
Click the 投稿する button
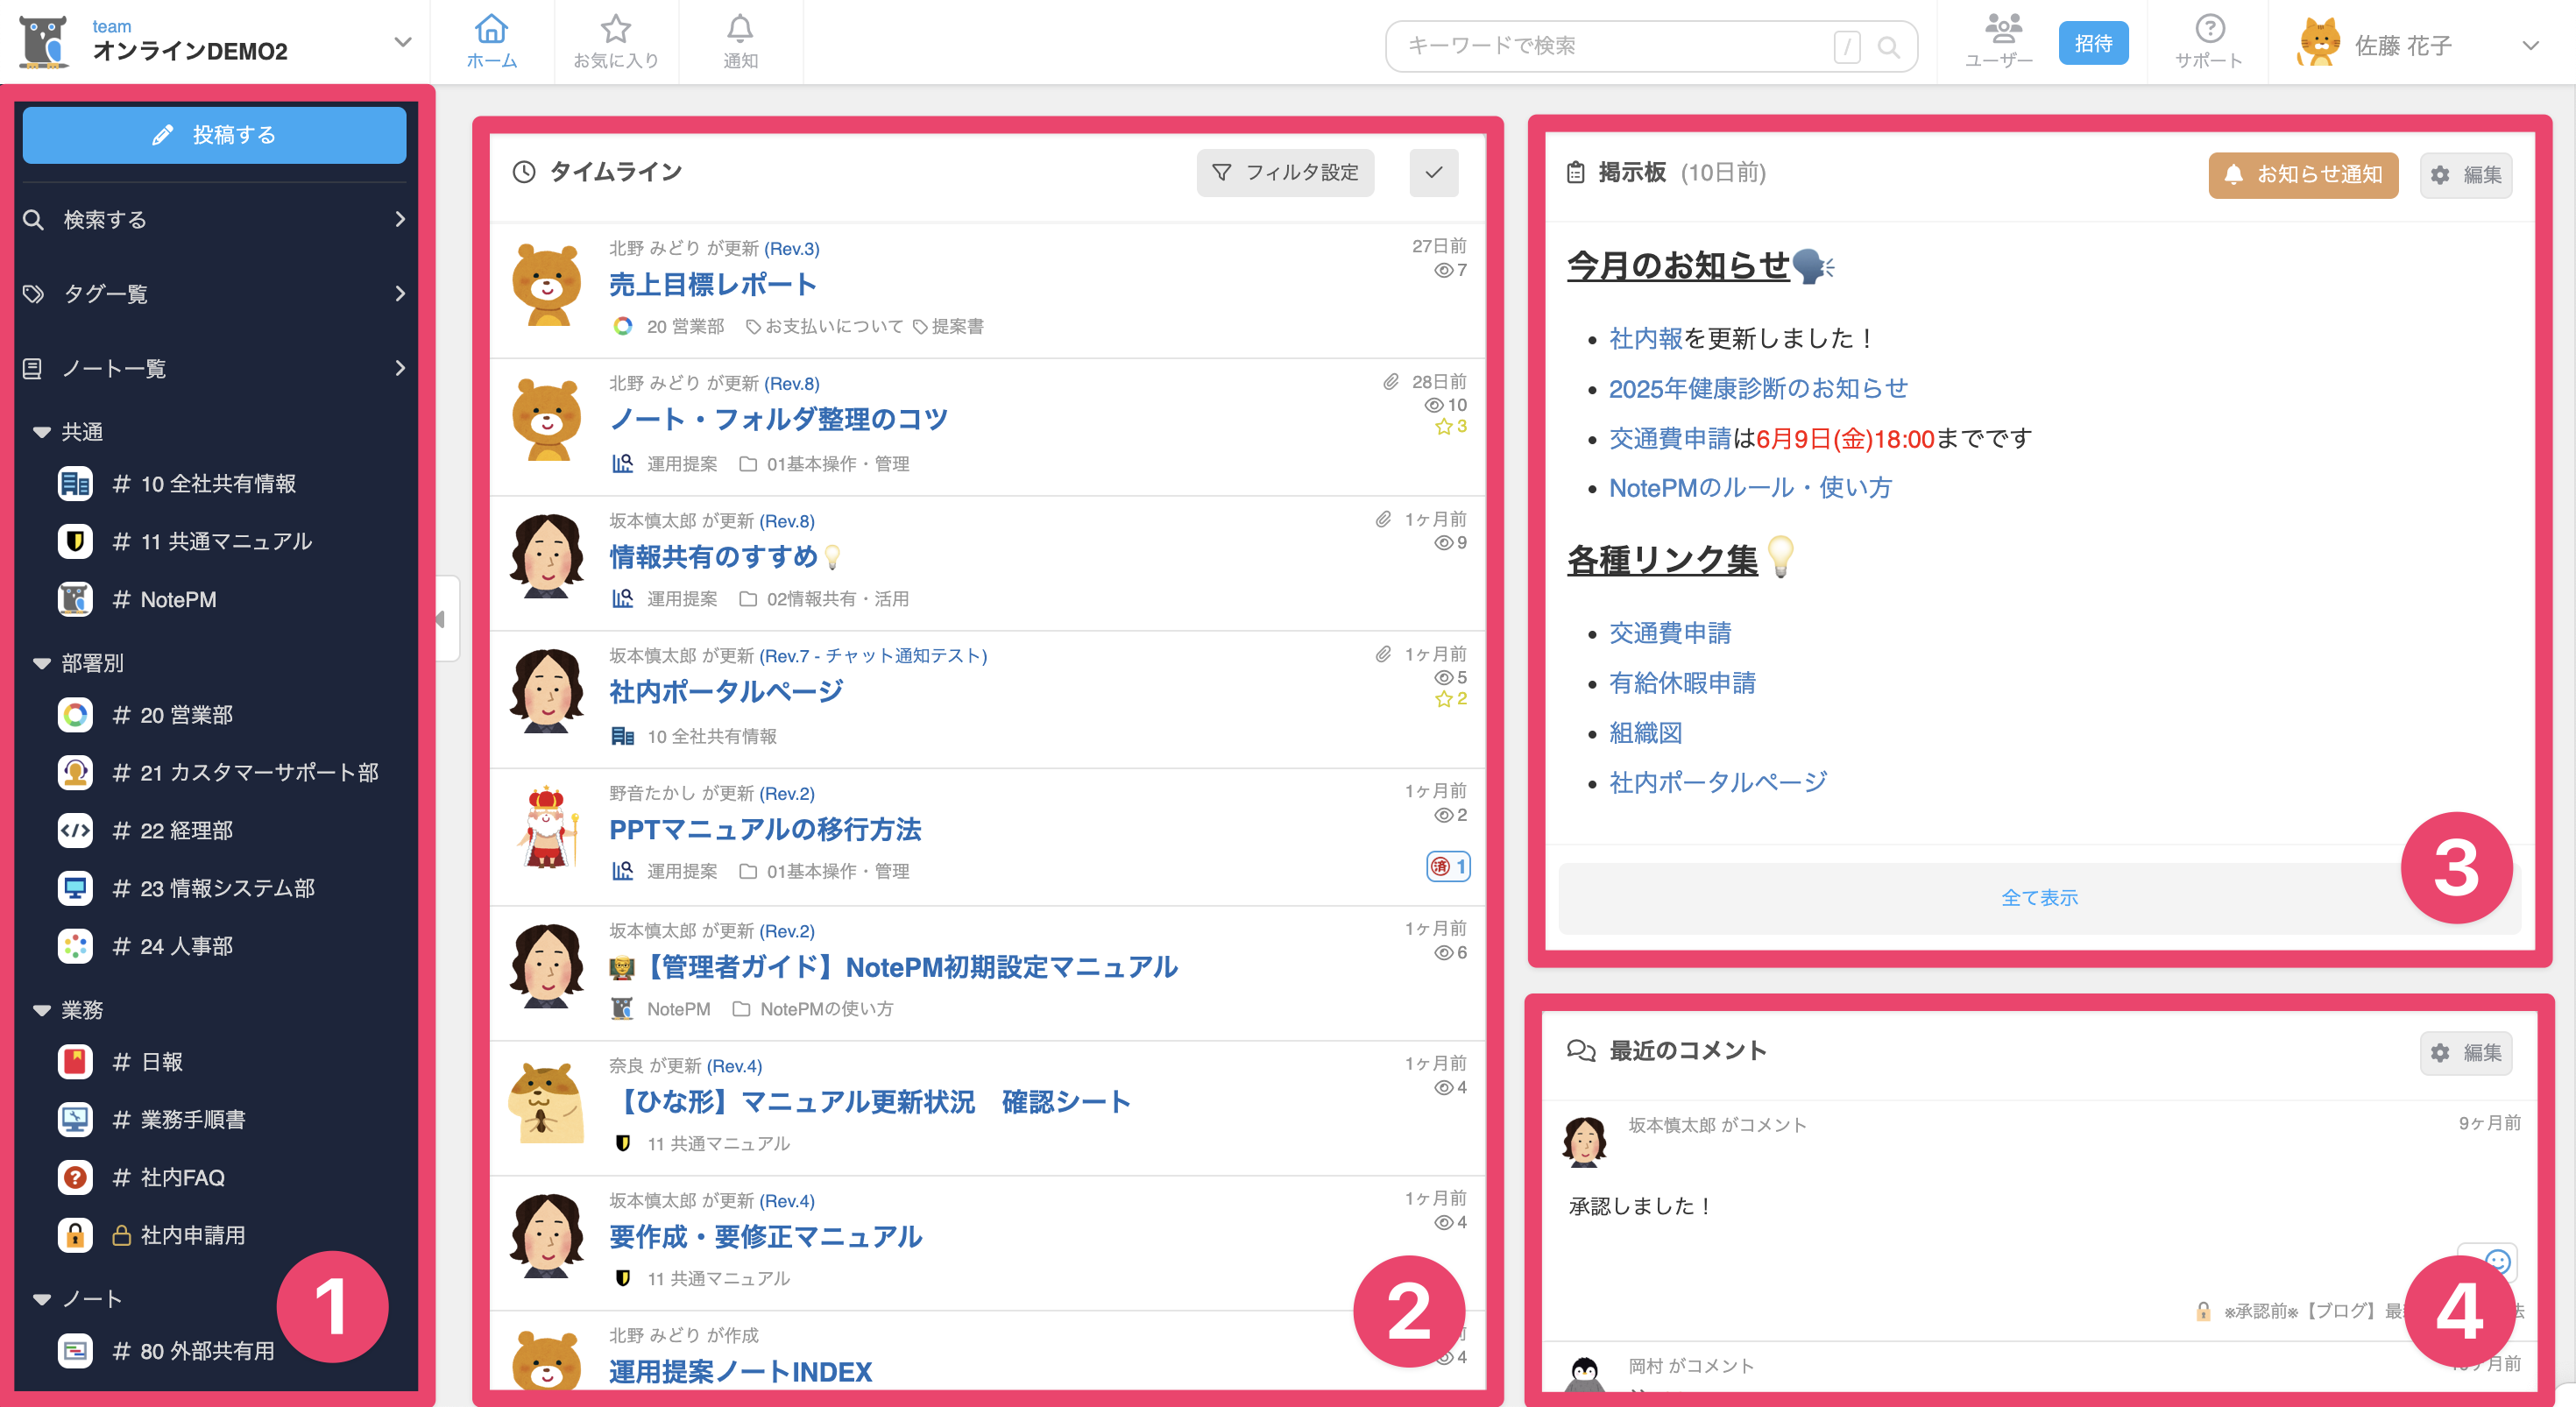pos(214,134)
